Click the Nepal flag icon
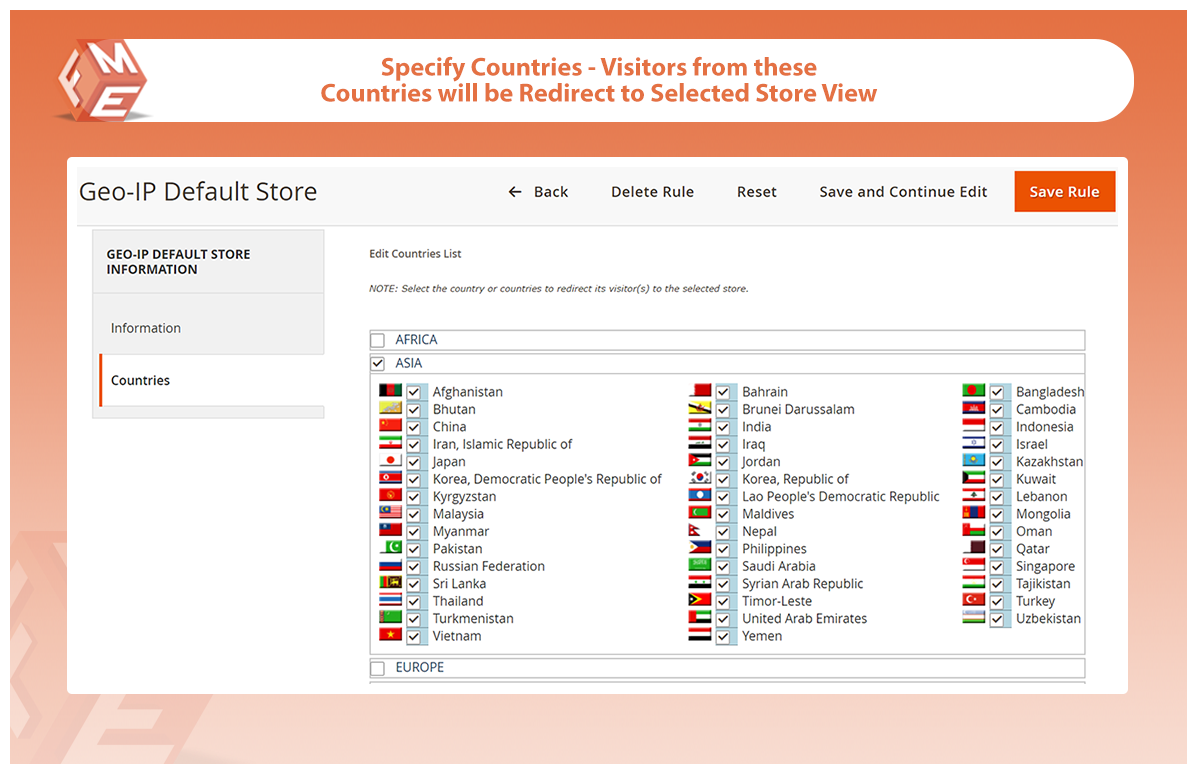 pos(697,531)
